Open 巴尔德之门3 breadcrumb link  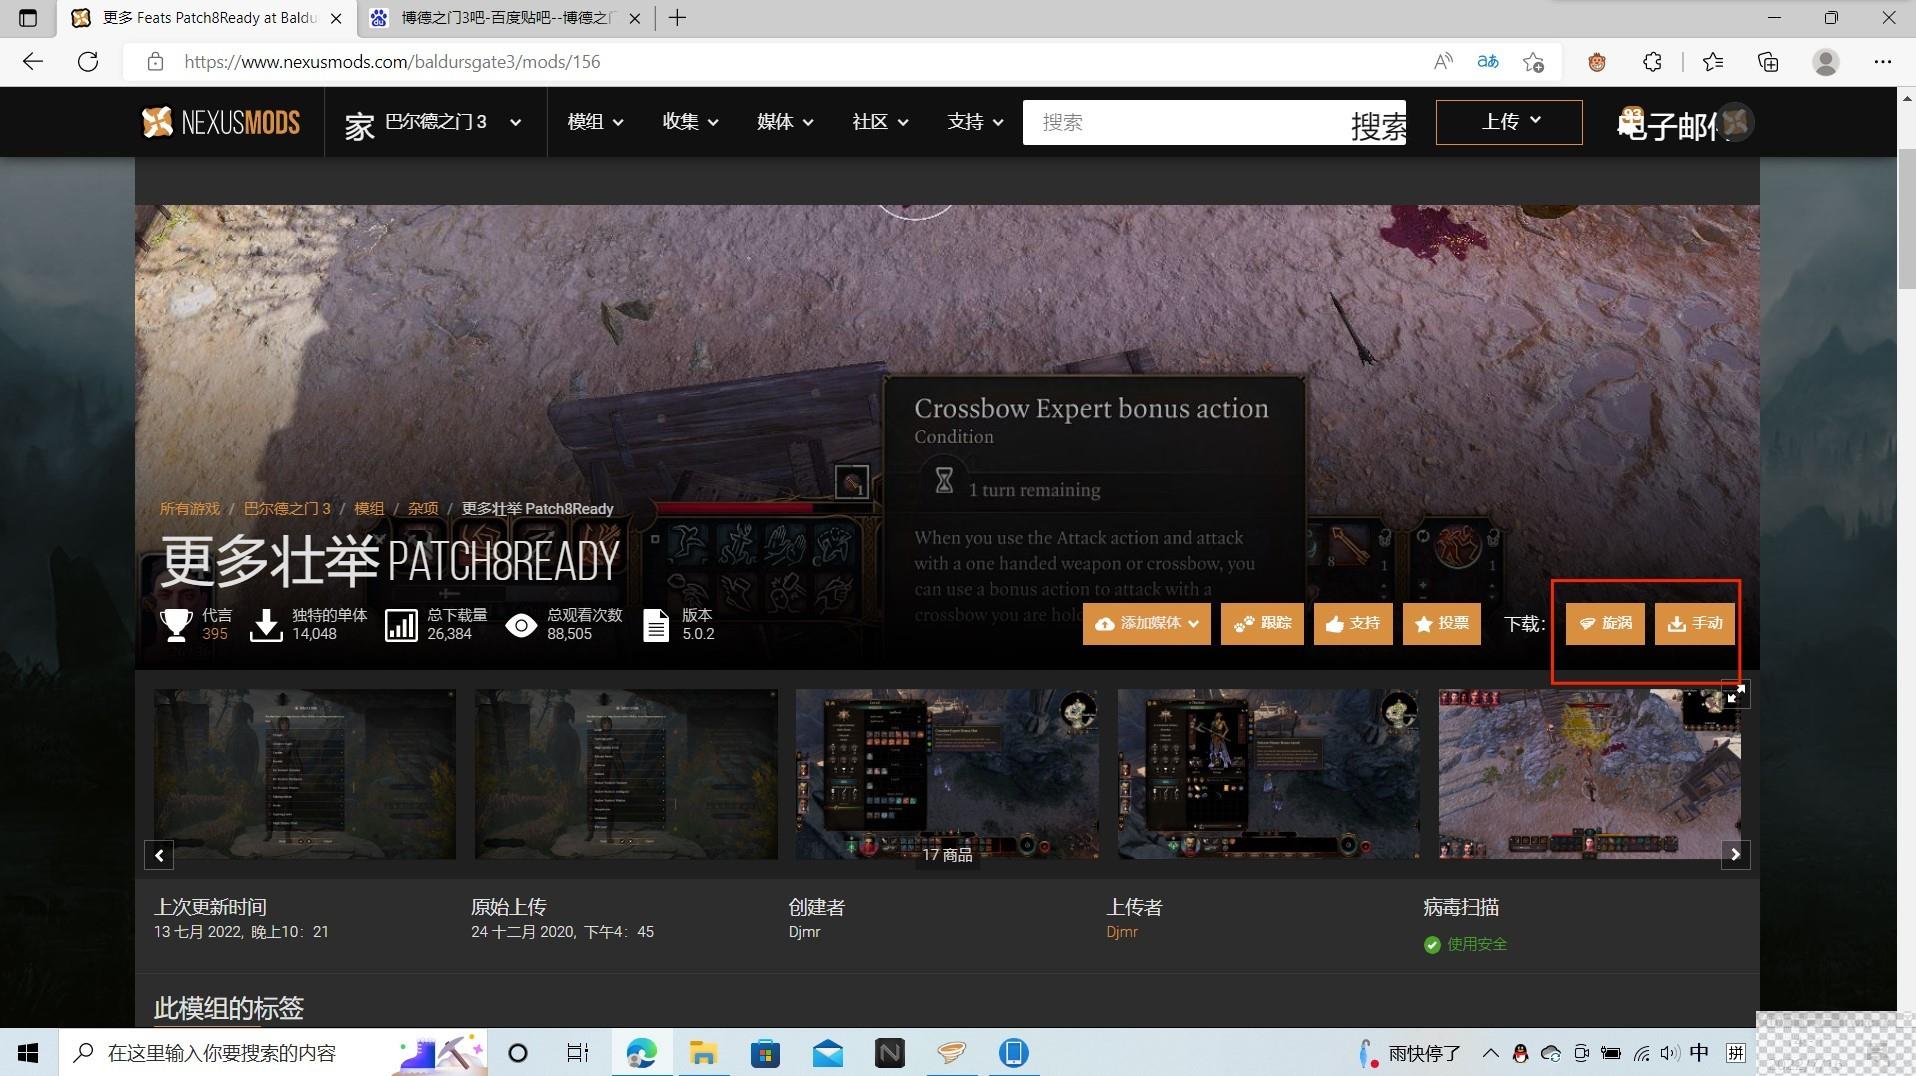(287, 508)
